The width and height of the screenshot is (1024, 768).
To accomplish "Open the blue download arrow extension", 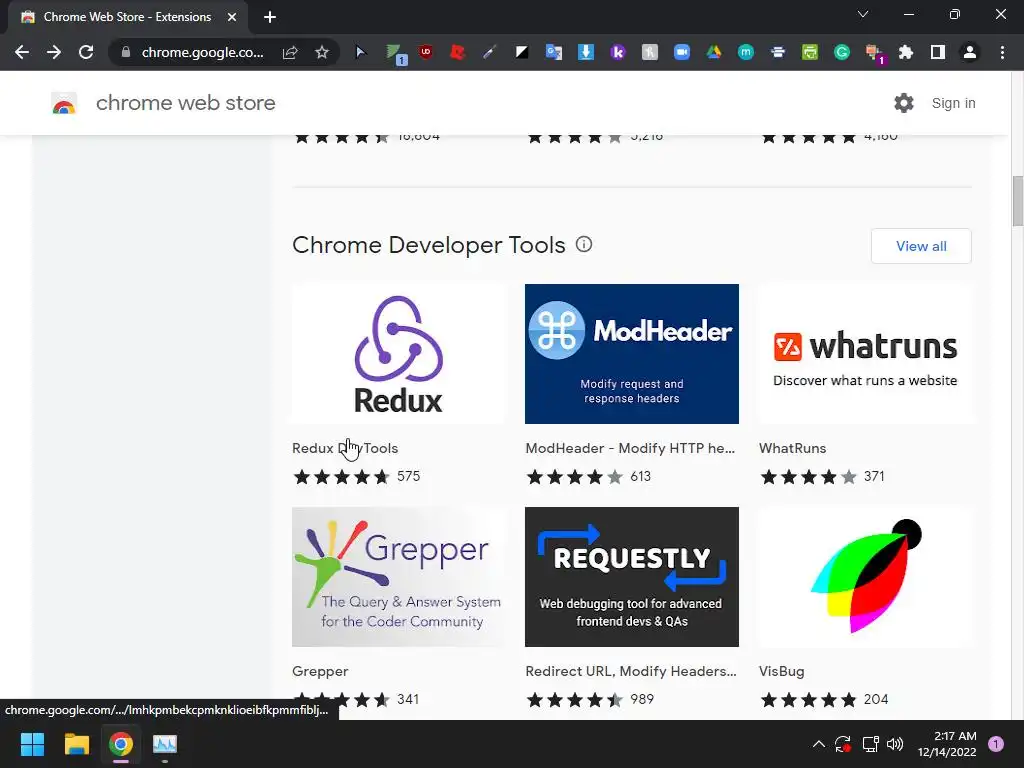I will (x=586, y=52).
